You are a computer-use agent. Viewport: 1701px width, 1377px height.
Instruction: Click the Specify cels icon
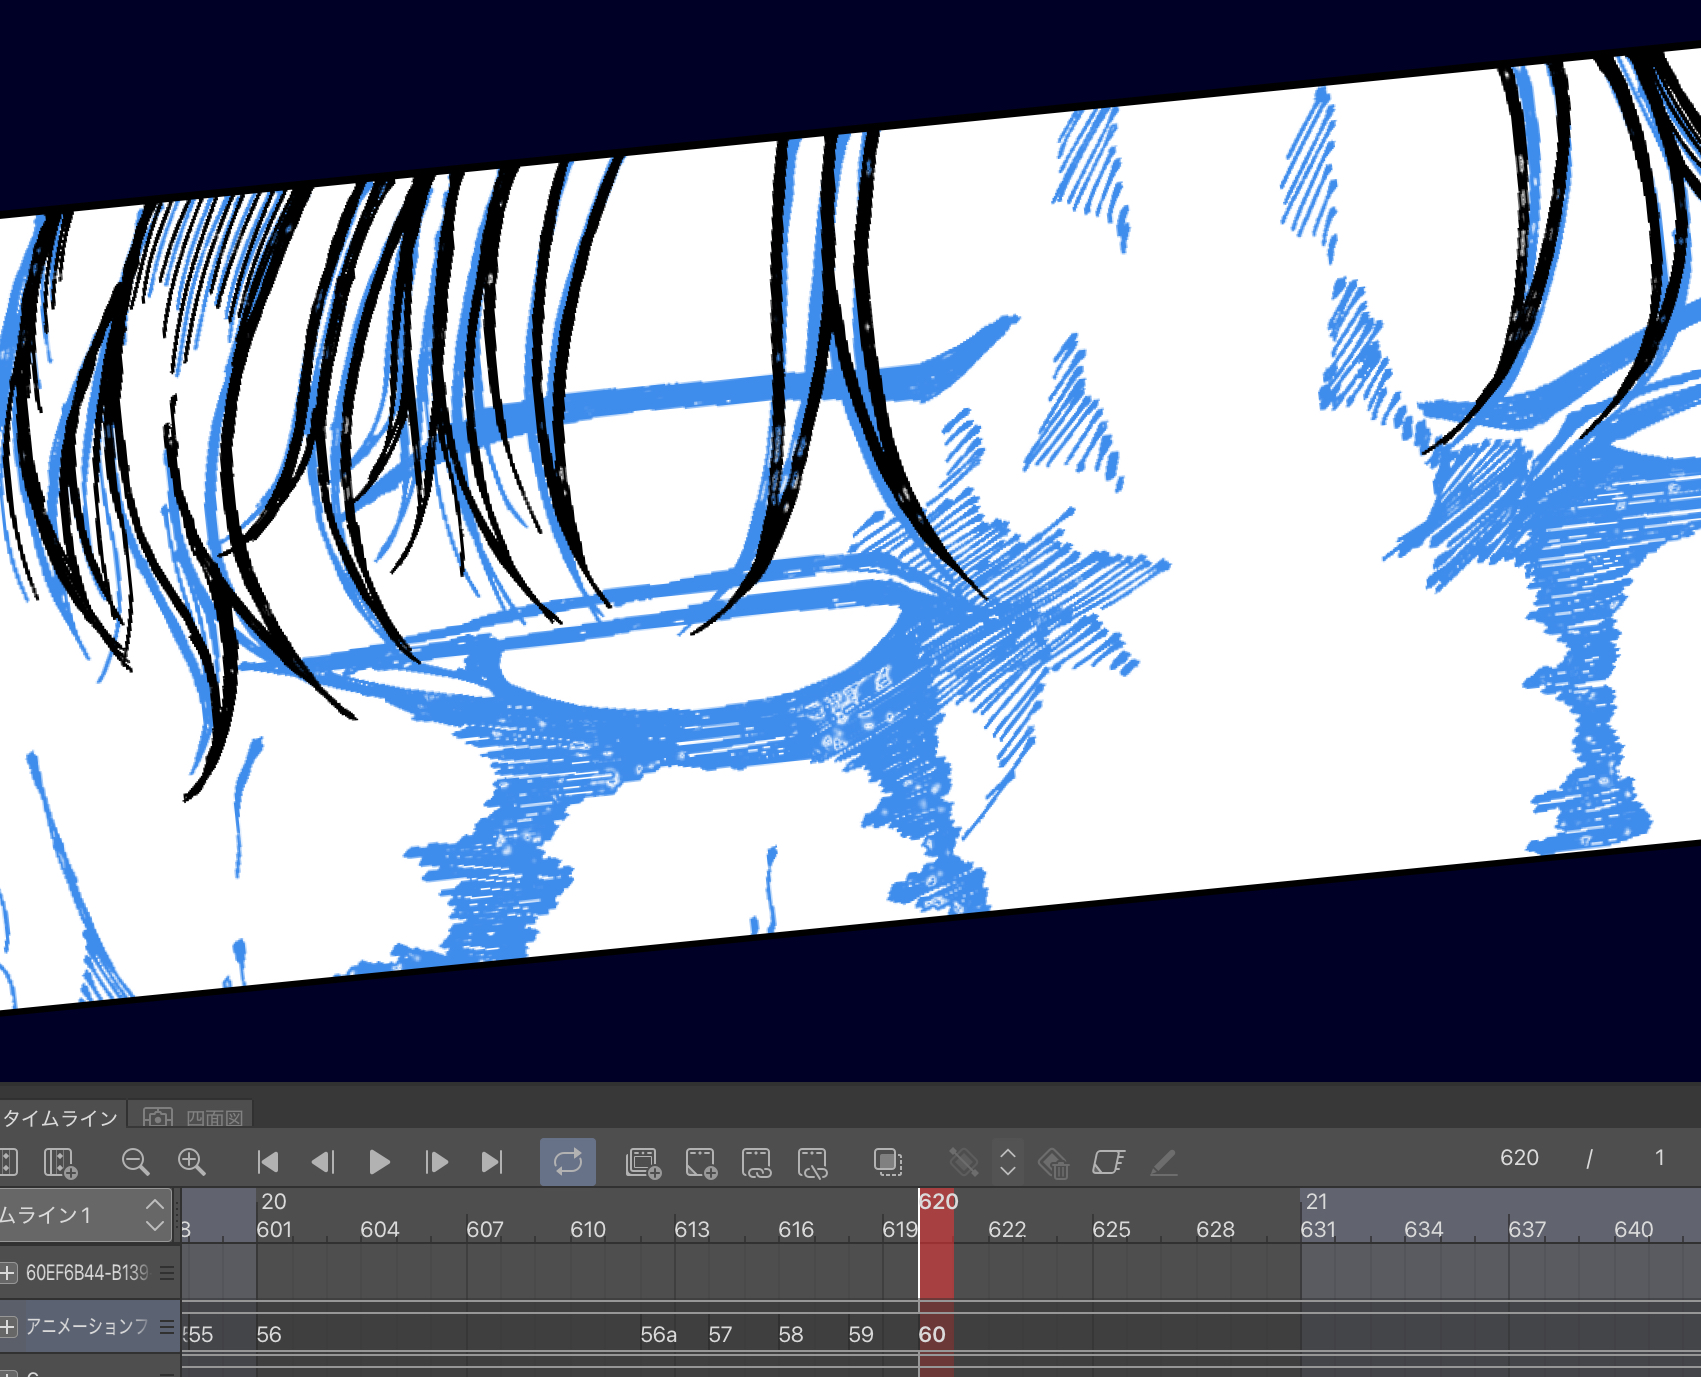(756, 1162)
